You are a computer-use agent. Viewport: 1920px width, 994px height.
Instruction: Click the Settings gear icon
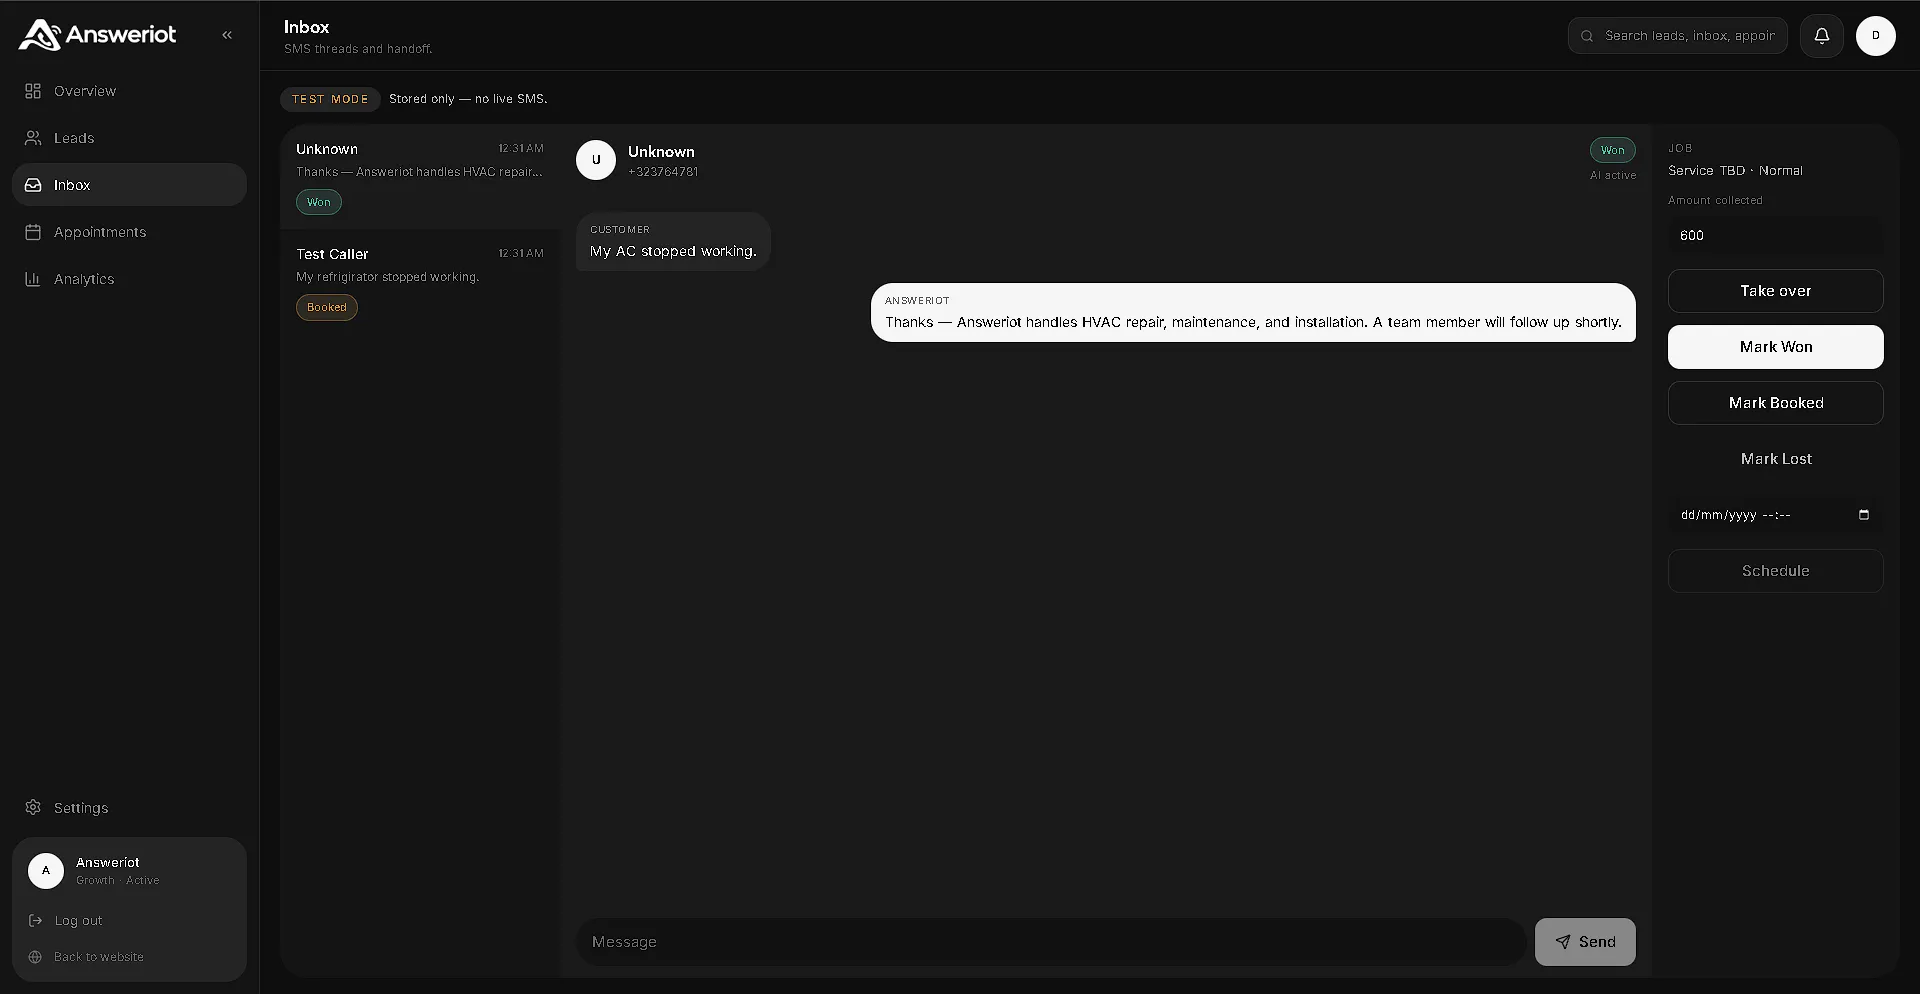(x=33, y=807)
